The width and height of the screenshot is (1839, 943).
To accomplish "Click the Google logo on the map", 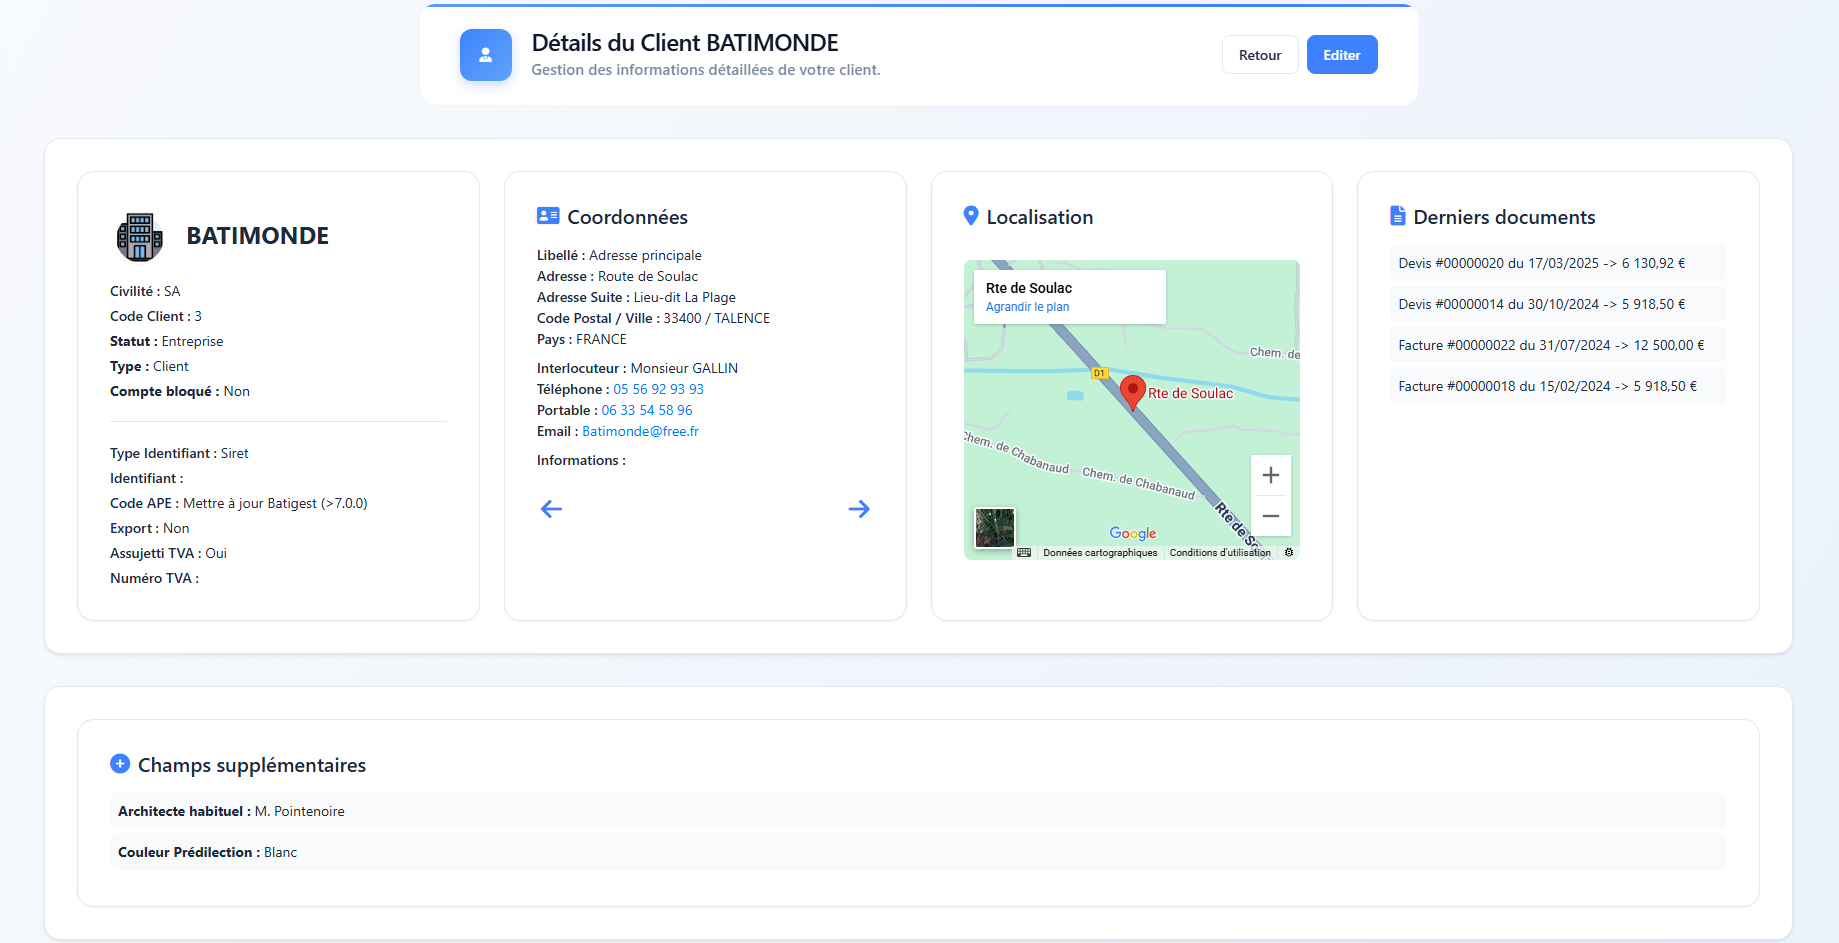I will point(1131,533).
